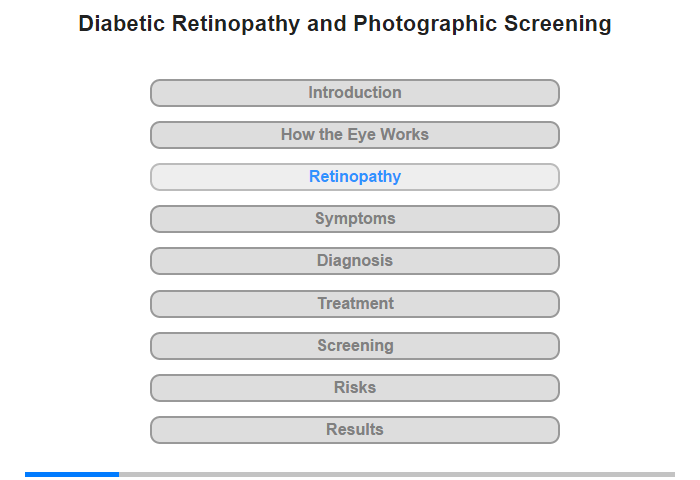
Task: Choose the Risks chapter button
Action: pyautogui.click(x=355, y=388)
